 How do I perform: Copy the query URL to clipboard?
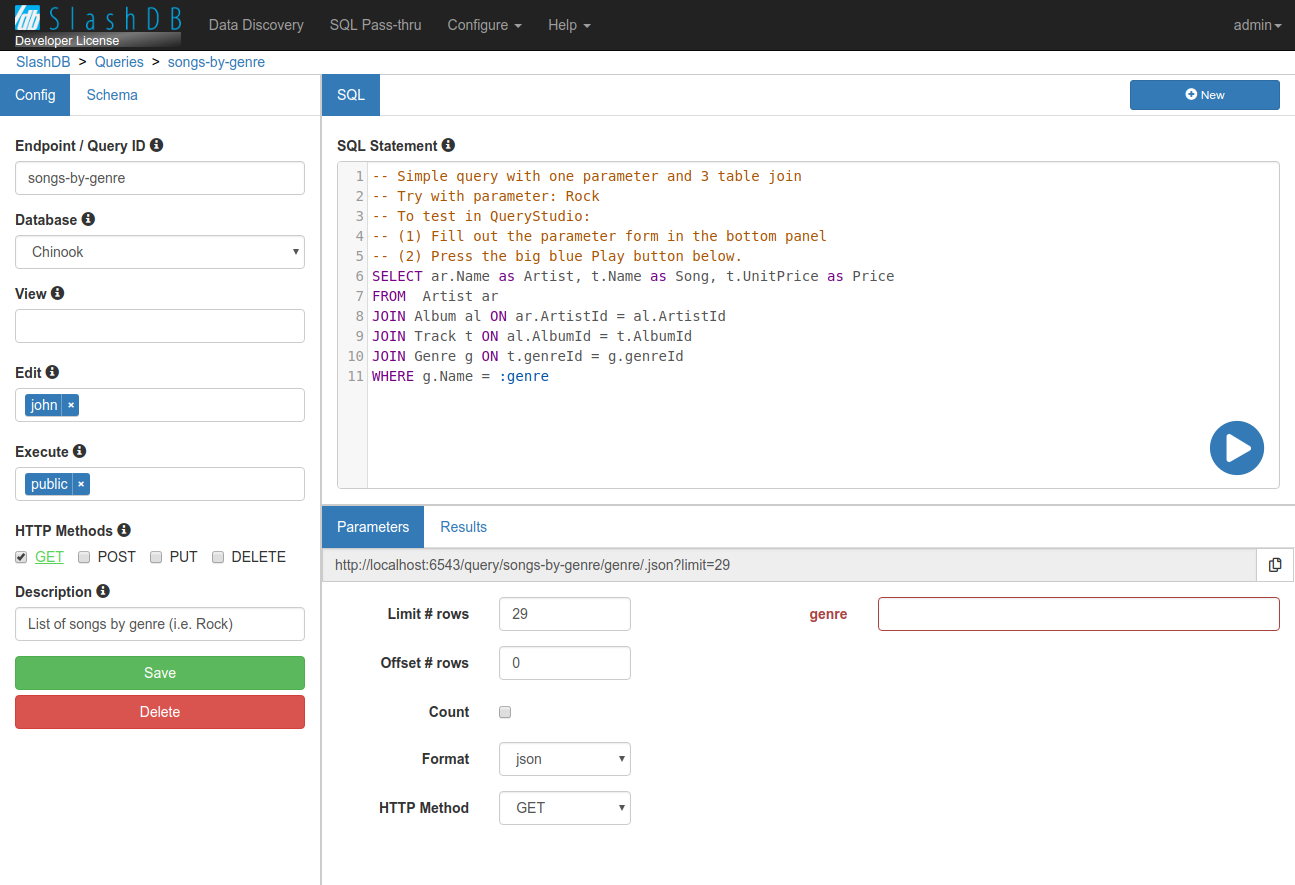tap(1275, 565)
